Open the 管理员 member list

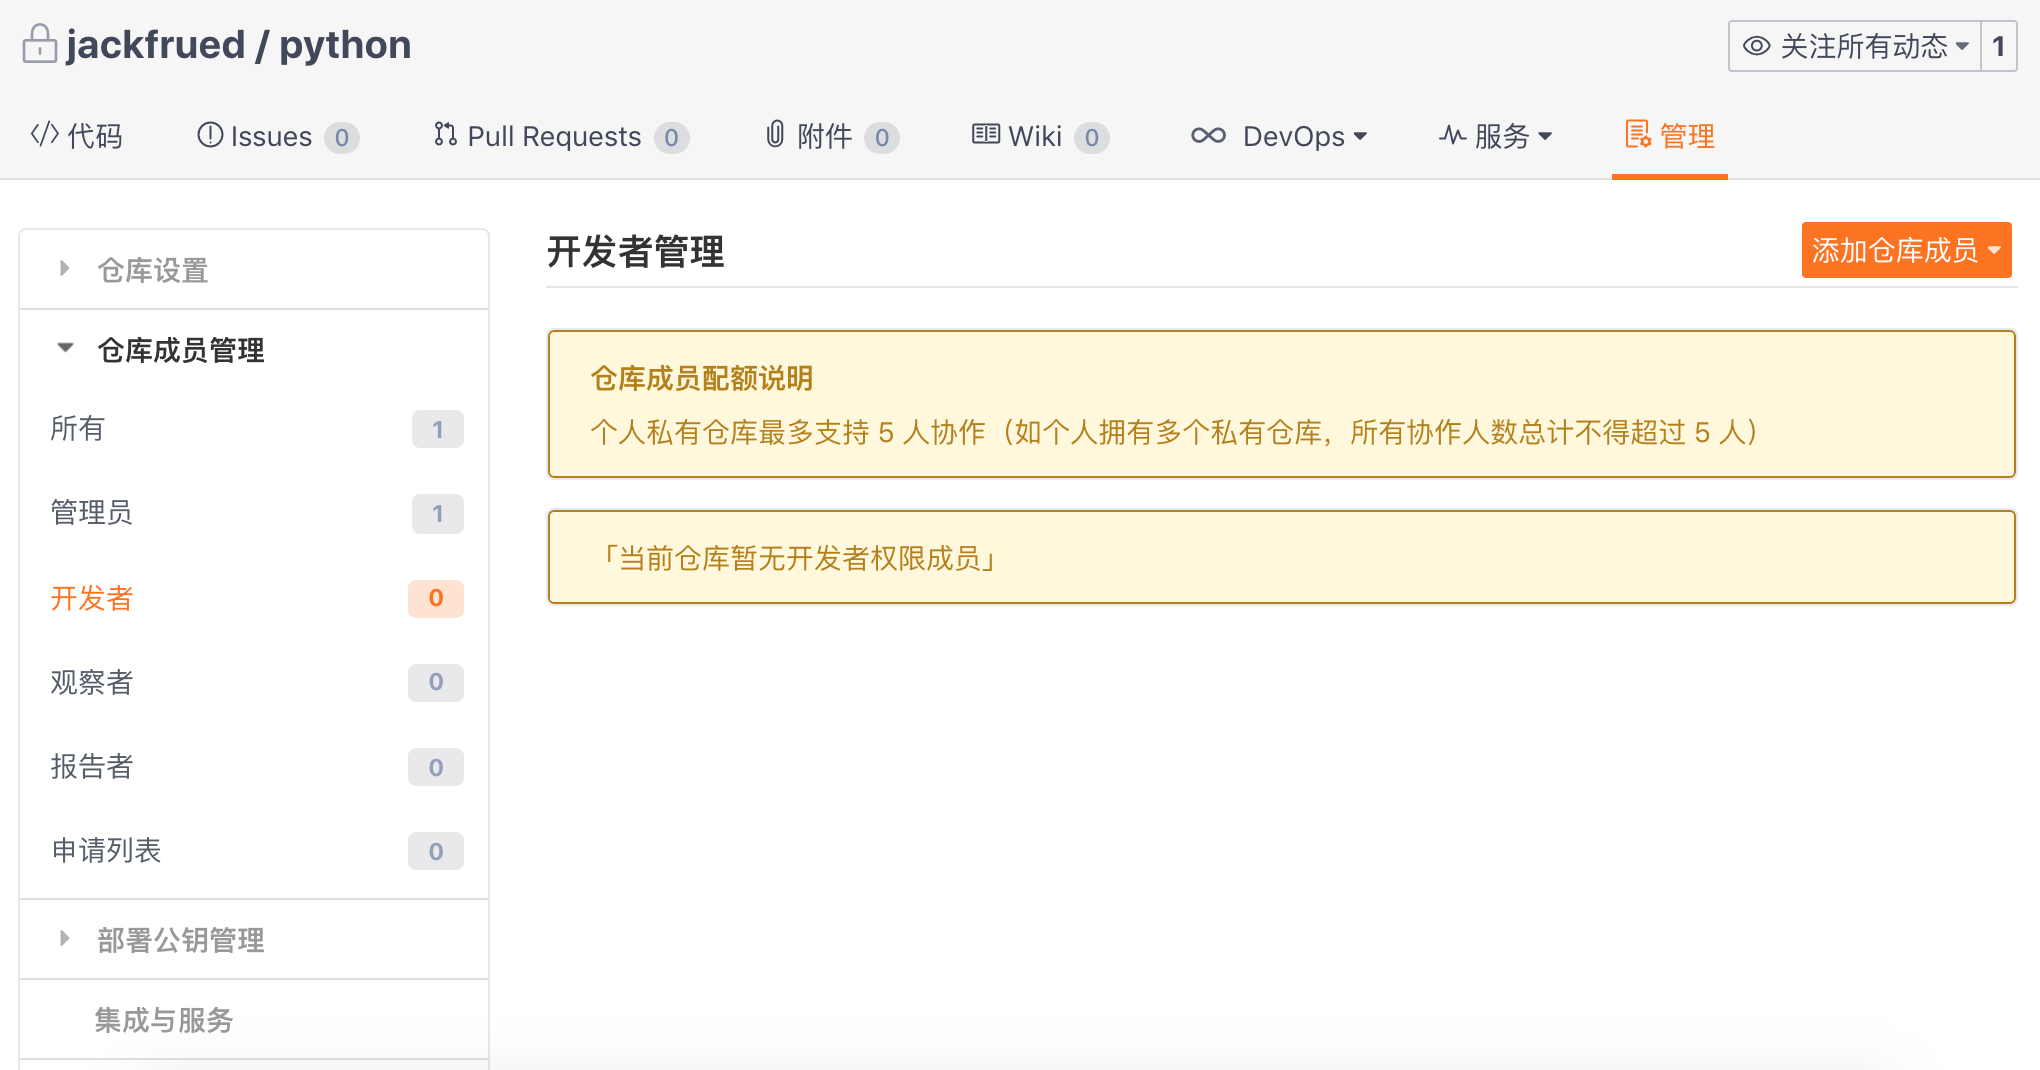[x=92, y=513]
